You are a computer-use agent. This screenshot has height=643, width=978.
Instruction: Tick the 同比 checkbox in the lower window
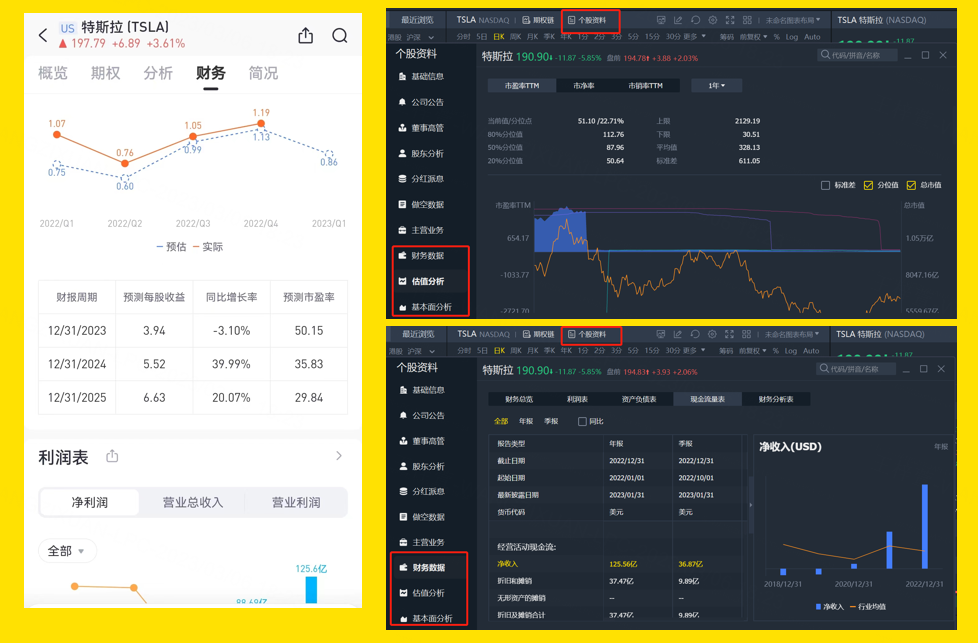pos(582,422)
